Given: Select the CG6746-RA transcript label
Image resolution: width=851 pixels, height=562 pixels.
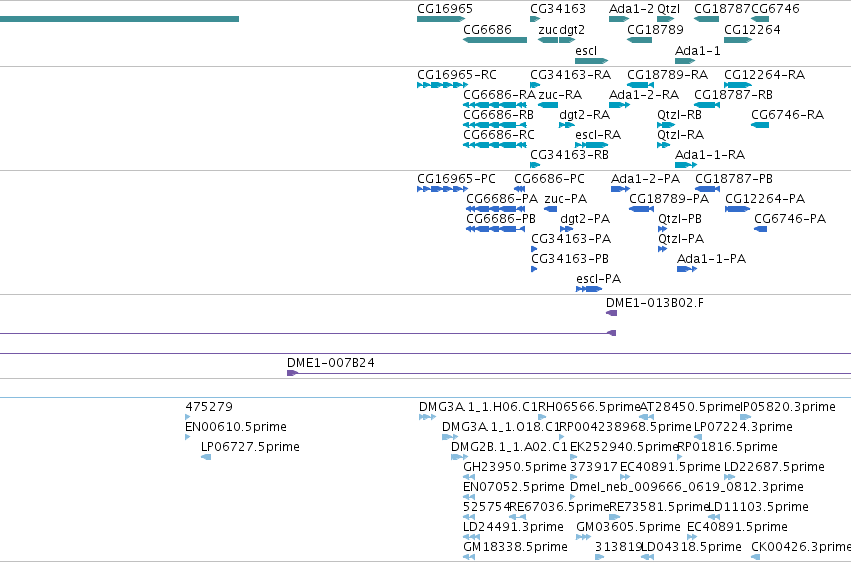Looking at the screenshot, I should (x=788, y=115).
